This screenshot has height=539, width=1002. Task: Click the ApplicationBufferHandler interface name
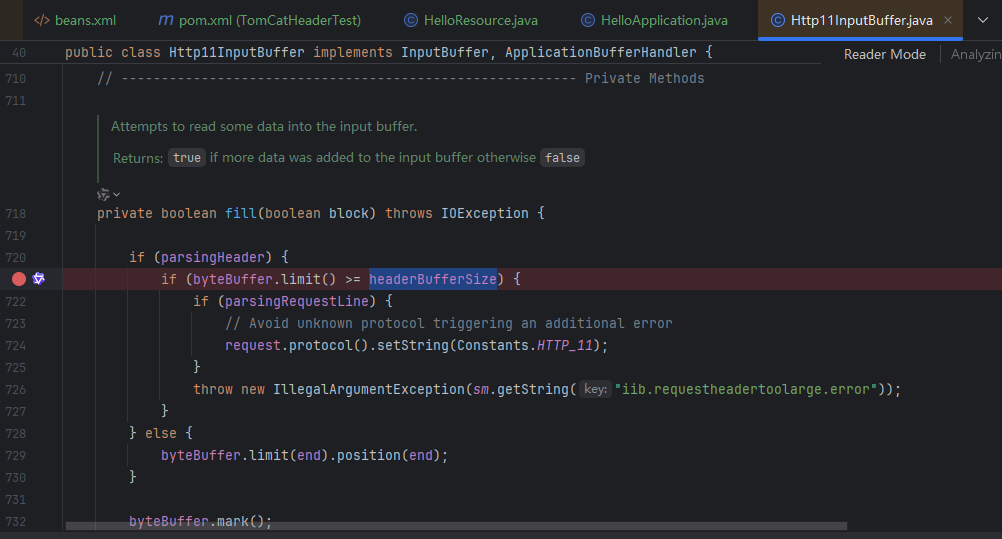click(x=601, y=52)
